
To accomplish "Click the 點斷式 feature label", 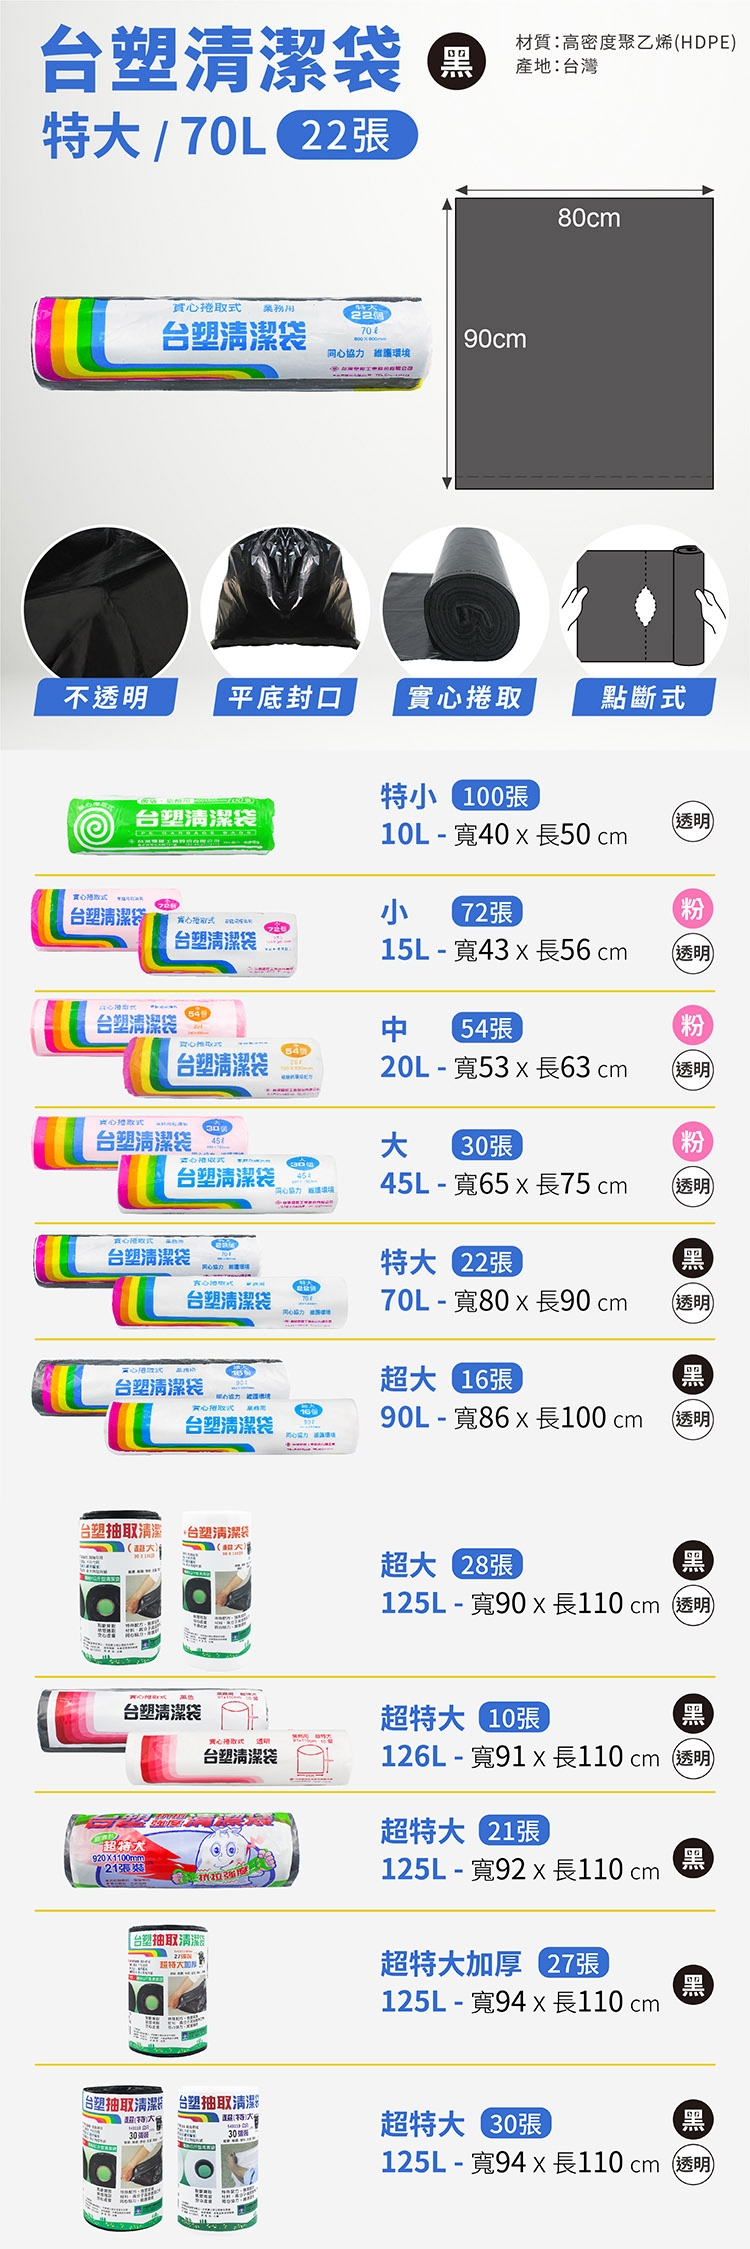I will click(x=644, y=697).
